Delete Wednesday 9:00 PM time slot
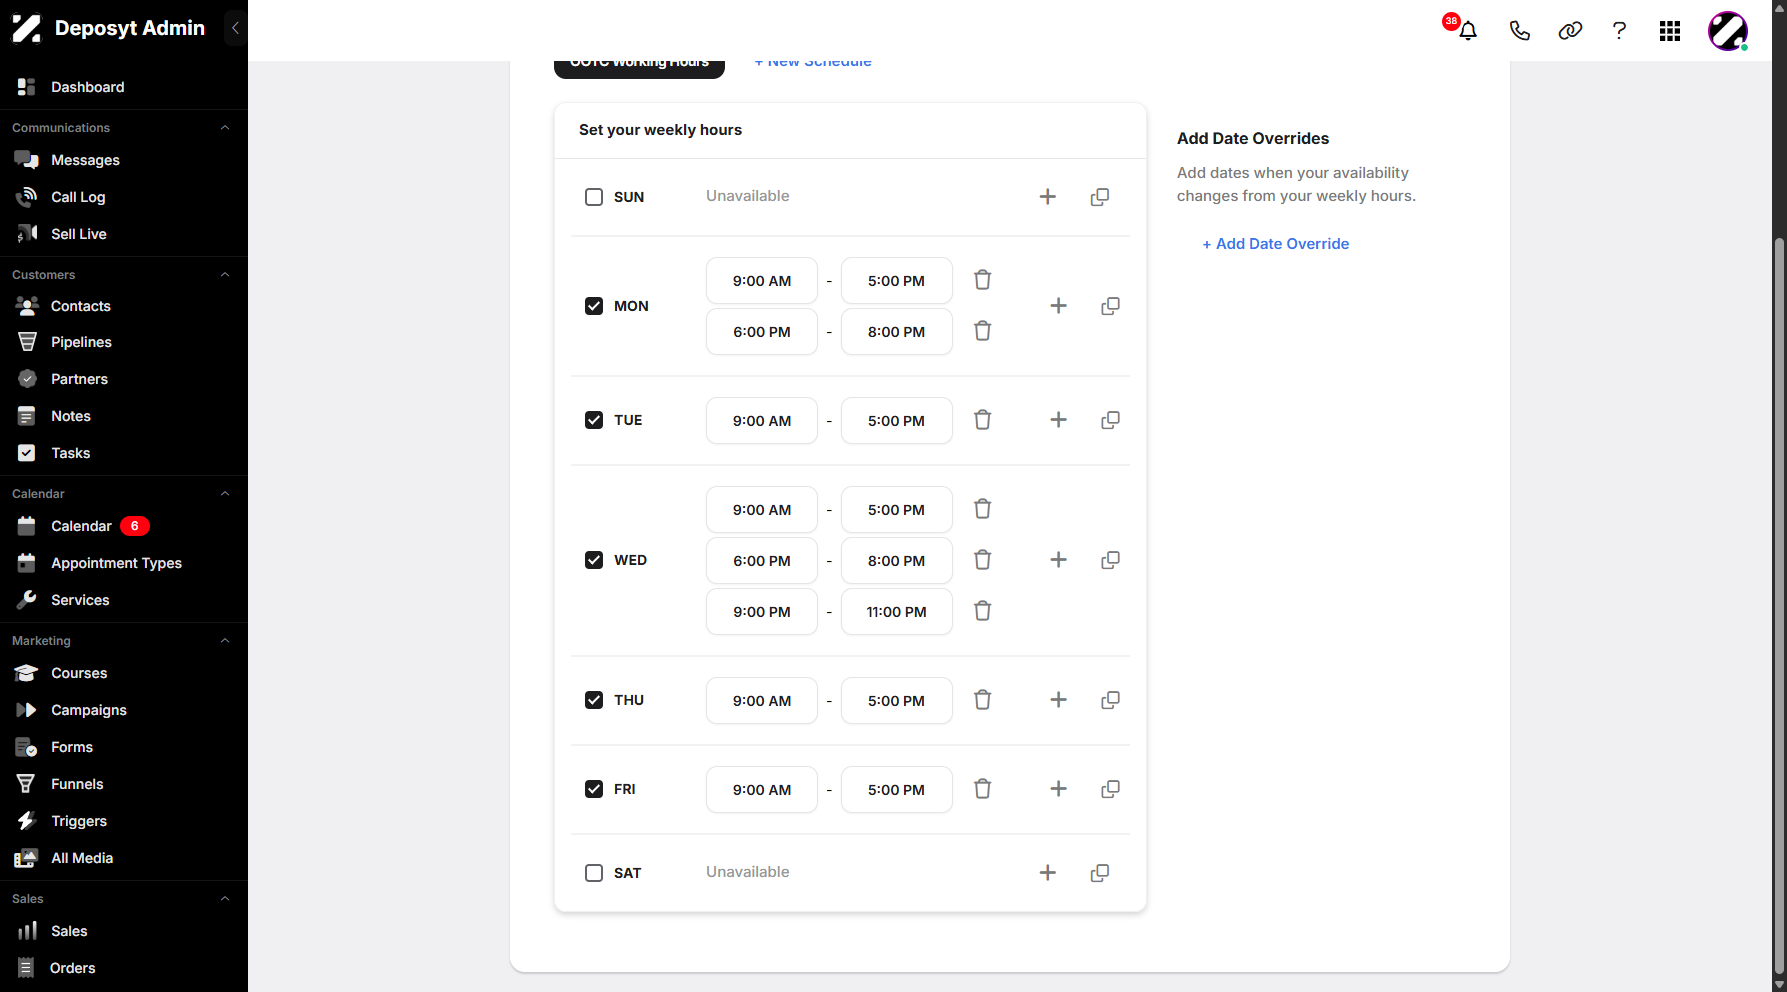Viewport: 1787px width, 992px height. pyautogui.click(x=983, y=611)
